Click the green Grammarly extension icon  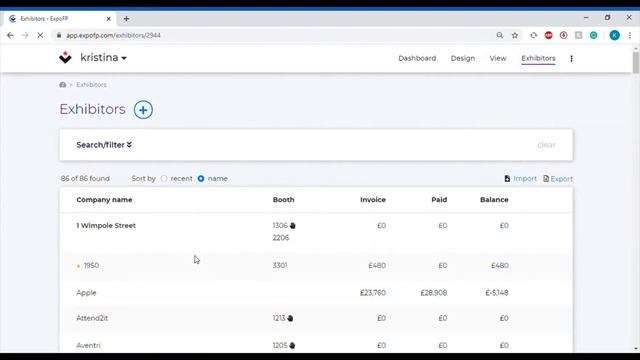click(x=593, y=36)
